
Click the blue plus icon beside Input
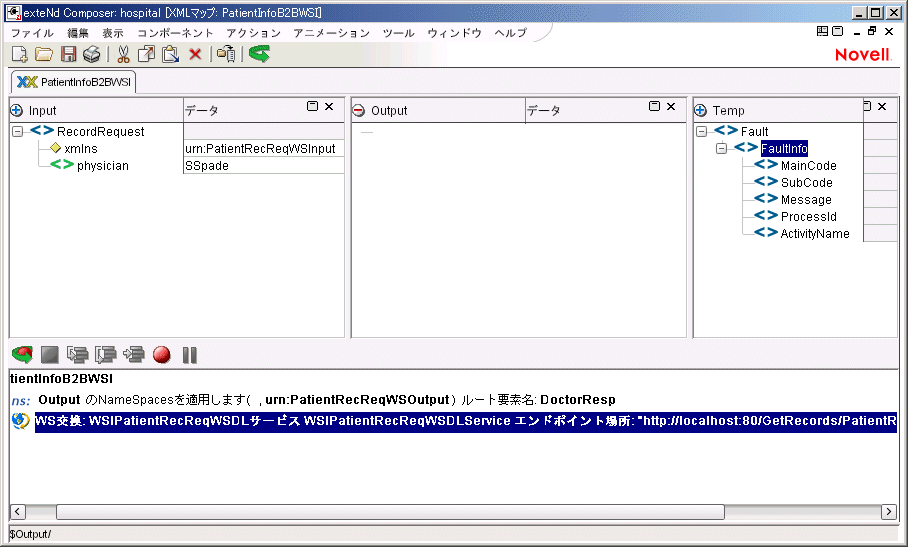[x=17, y=110]
